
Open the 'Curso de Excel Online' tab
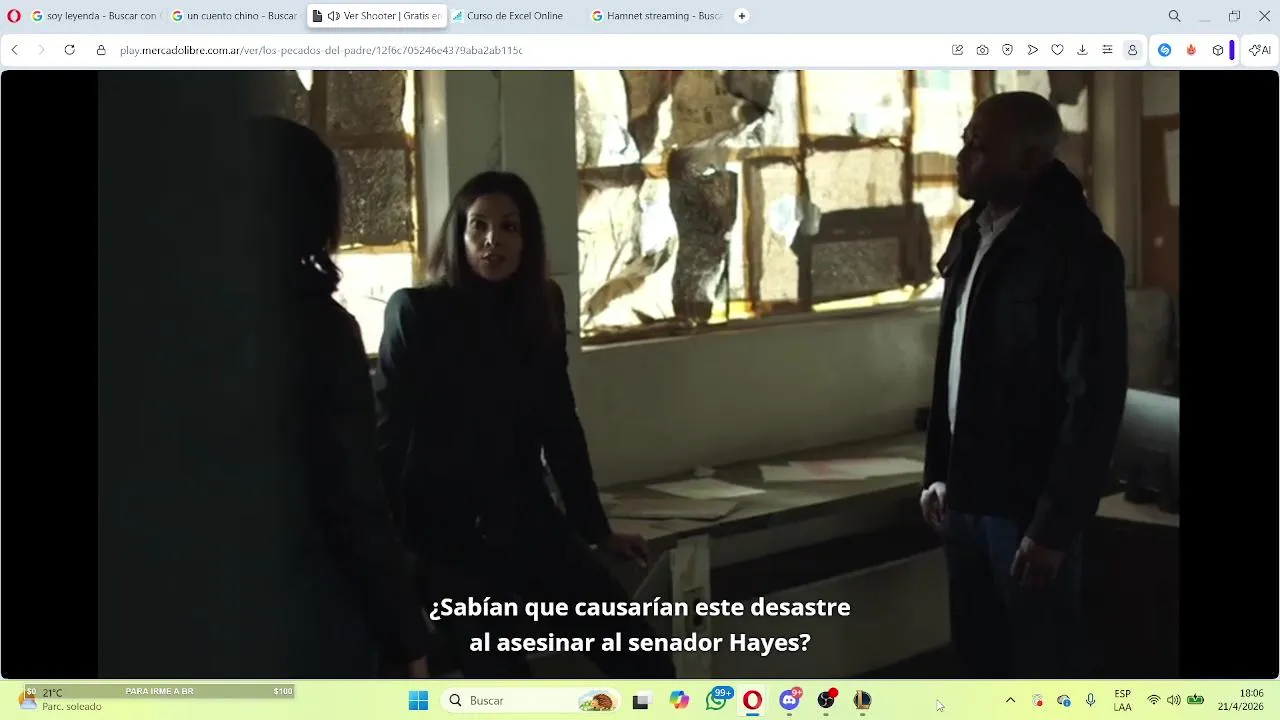point(514,16)
